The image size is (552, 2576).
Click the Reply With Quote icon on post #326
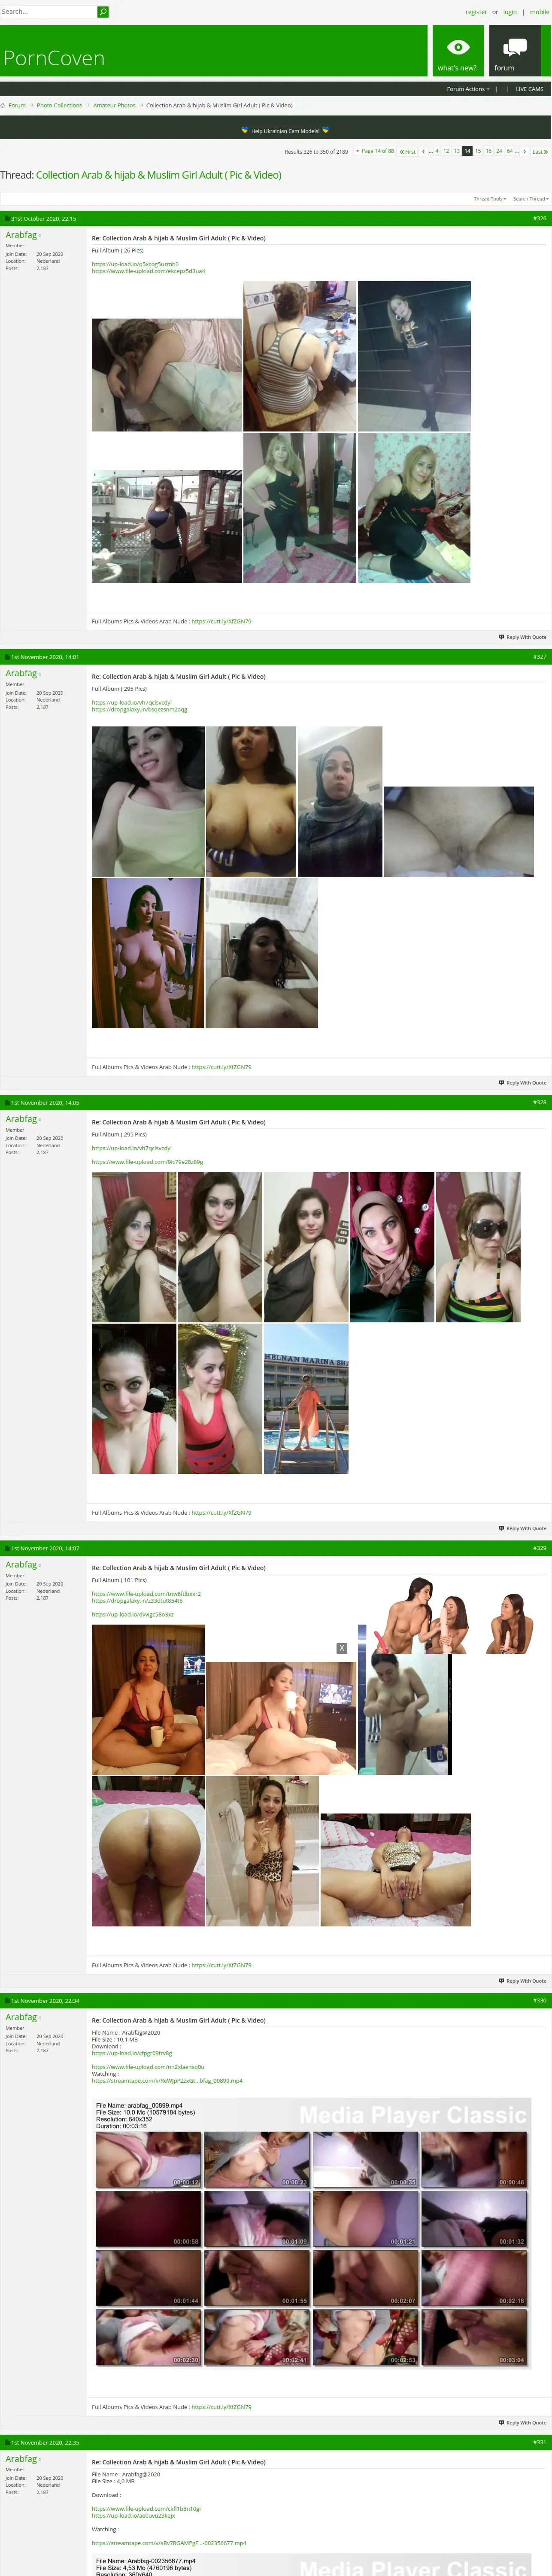tap(501, 637)
